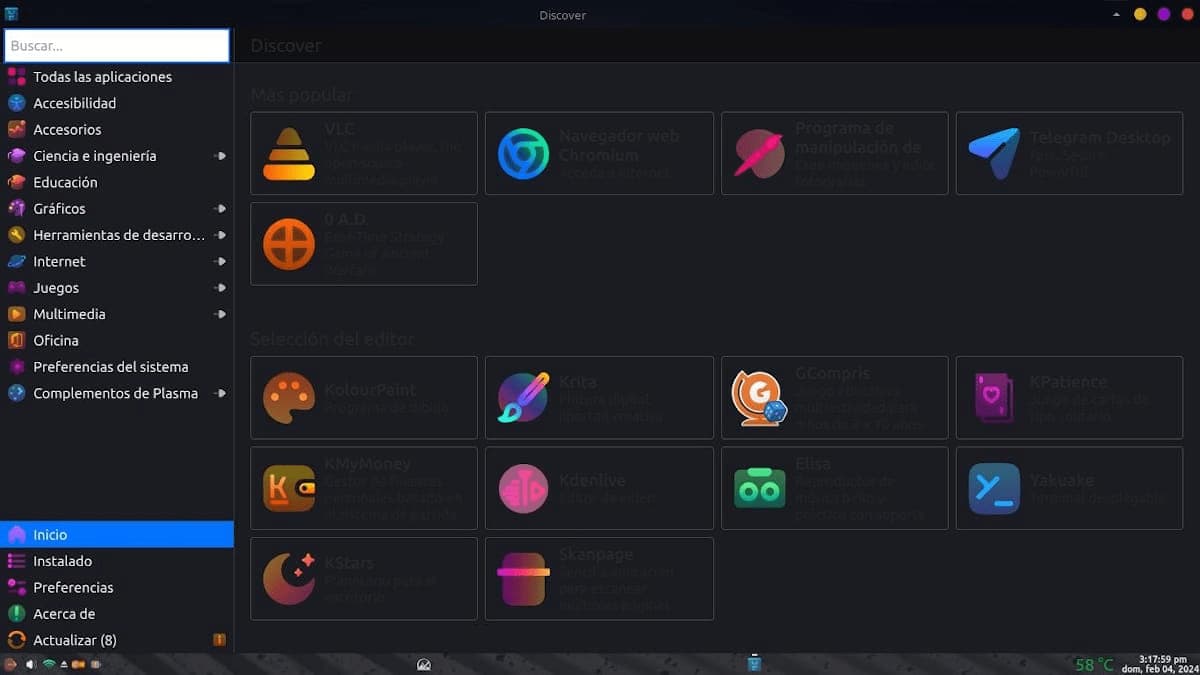Open Navegador web Chromium card

point(599,153)
